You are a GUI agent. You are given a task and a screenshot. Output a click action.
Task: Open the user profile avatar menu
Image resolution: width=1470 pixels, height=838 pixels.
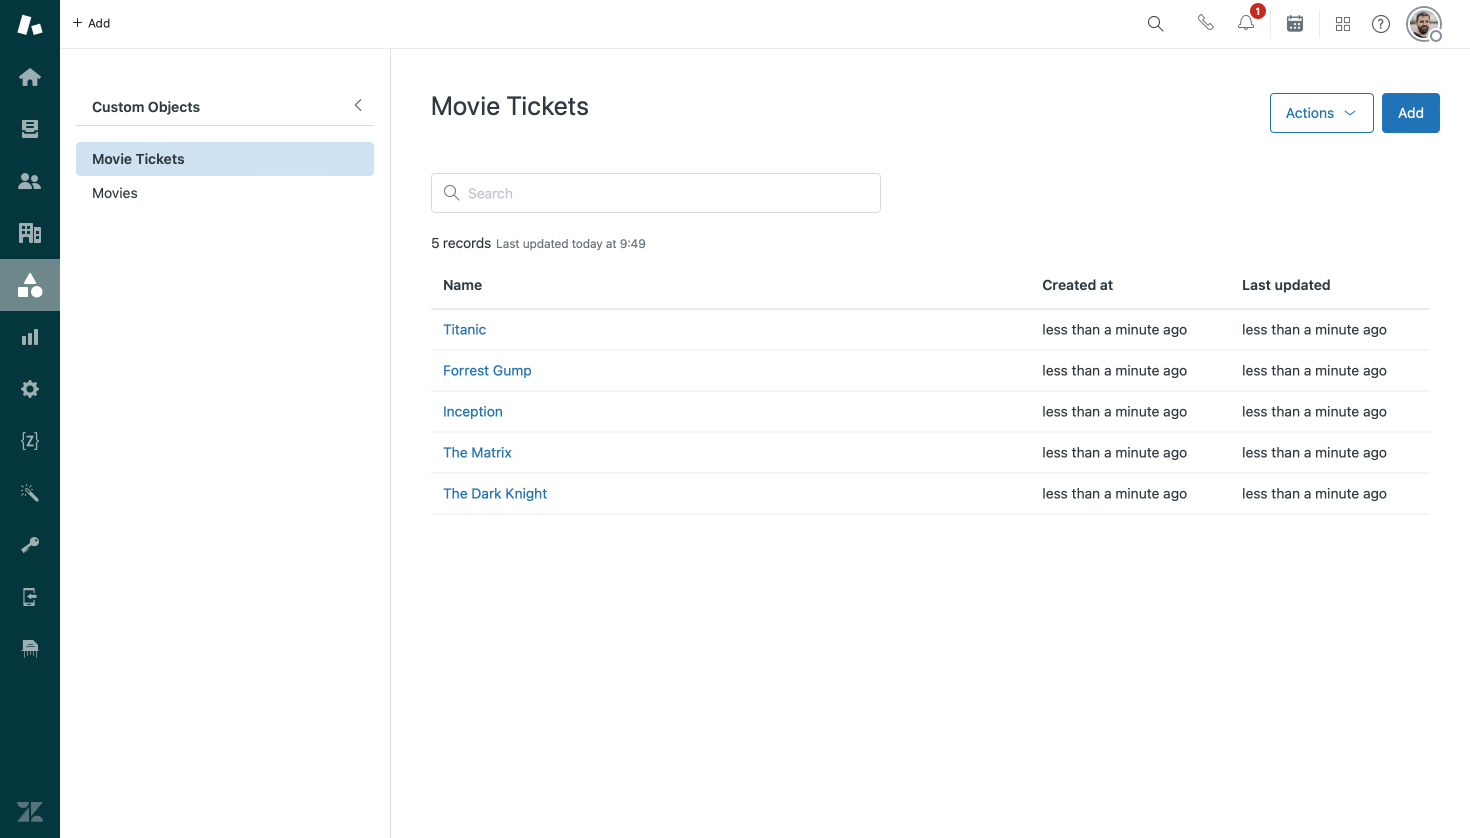pos(1424,24)
